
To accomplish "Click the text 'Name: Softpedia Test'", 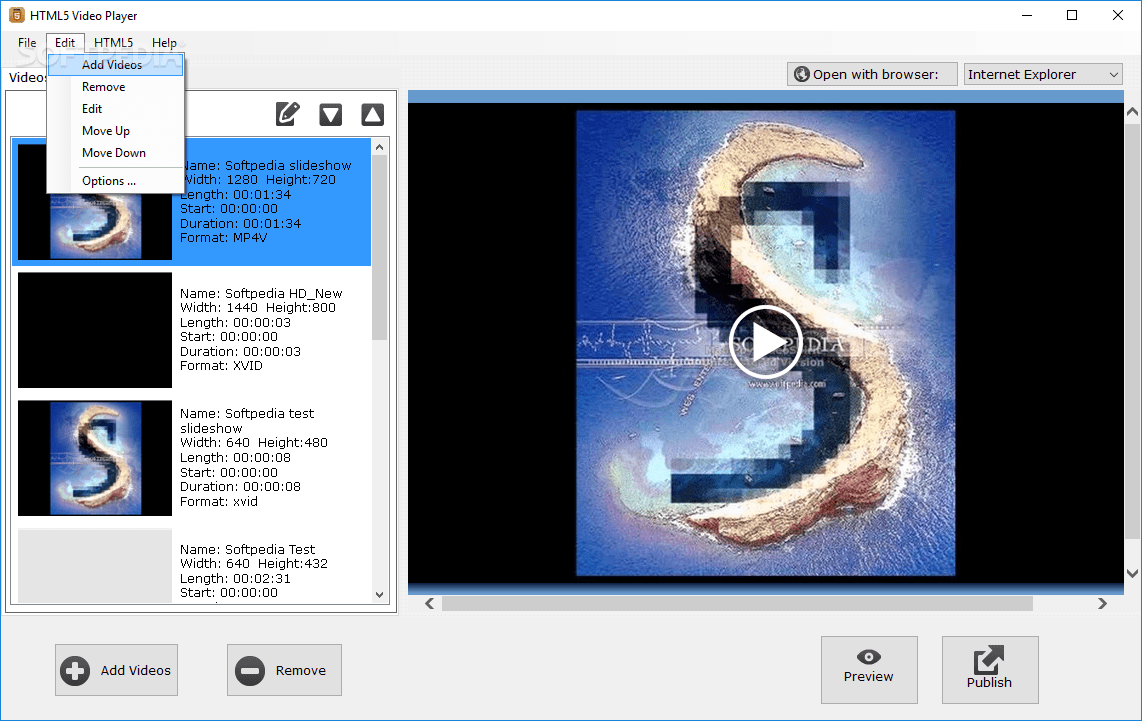I will pos(248,549).
